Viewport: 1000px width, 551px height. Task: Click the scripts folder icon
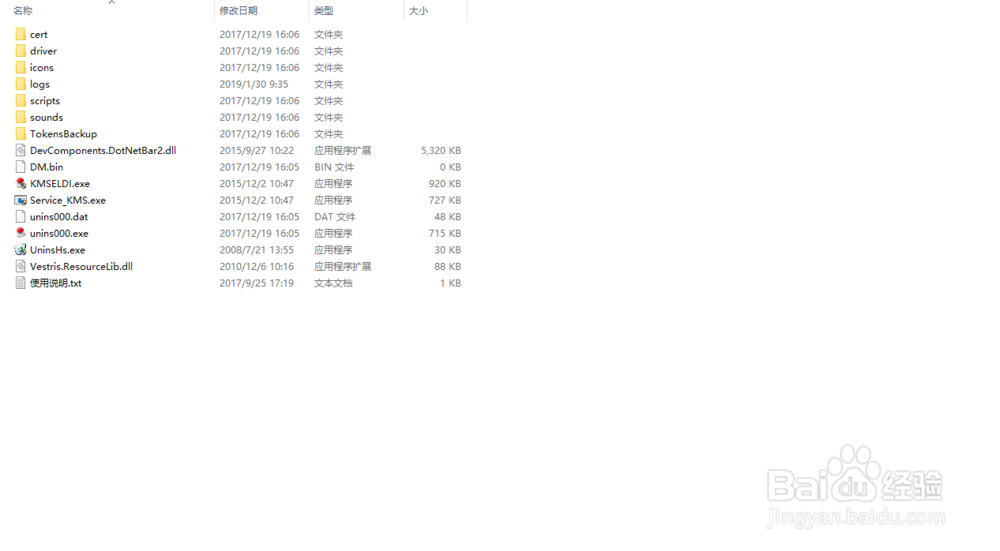tap(20, 100)
